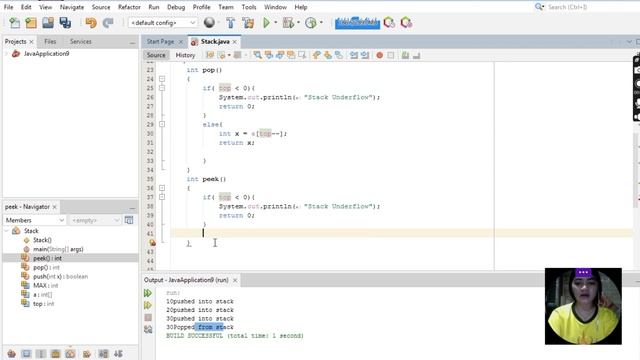The width and height of the screenshot is (640, 360).
Task: Click the grey globe browser icon in the toolbar
Action: tap(209, 23)
